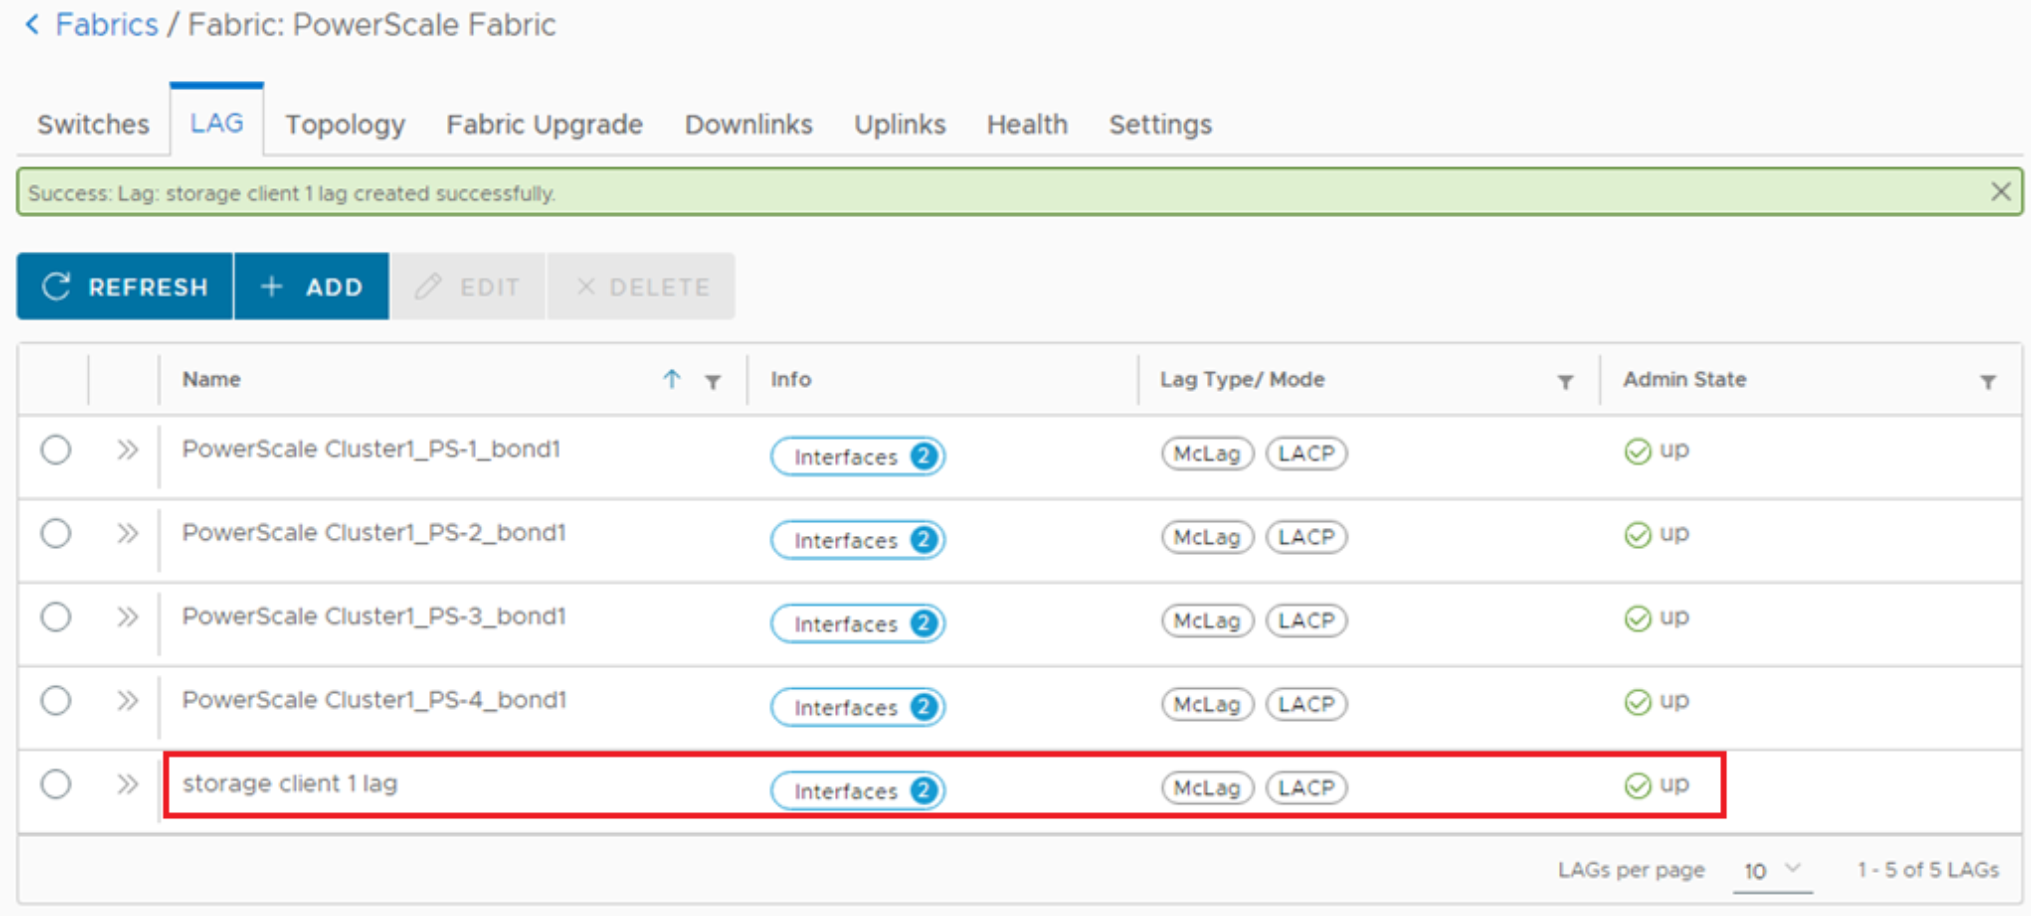2031x917 pixels.
Task: Select the PS-4_bond1 row radio button
Action: tap(56, 700)
